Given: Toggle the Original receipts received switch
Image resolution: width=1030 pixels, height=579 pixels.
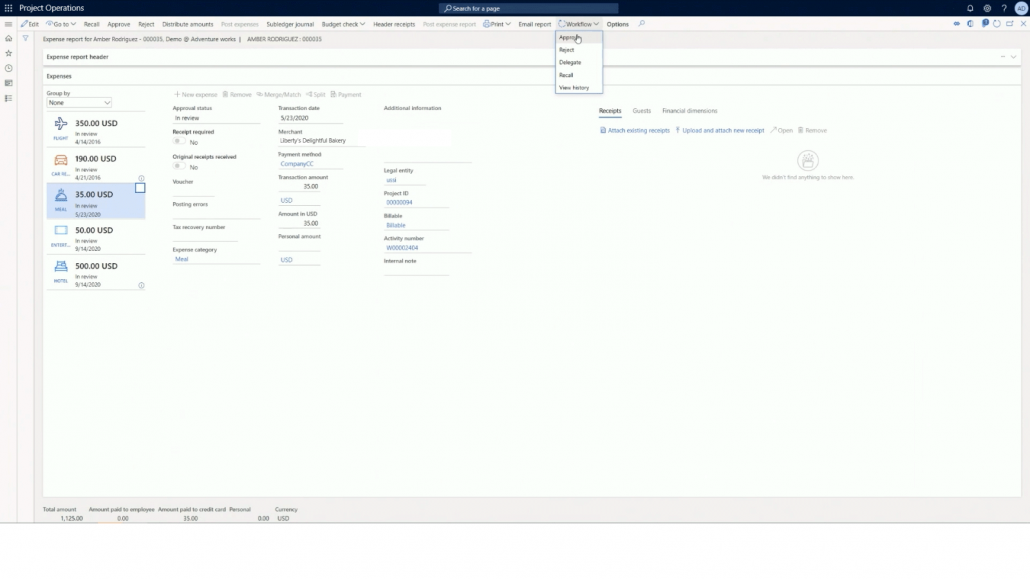Looking at the screenshot, I should (178, 166).
